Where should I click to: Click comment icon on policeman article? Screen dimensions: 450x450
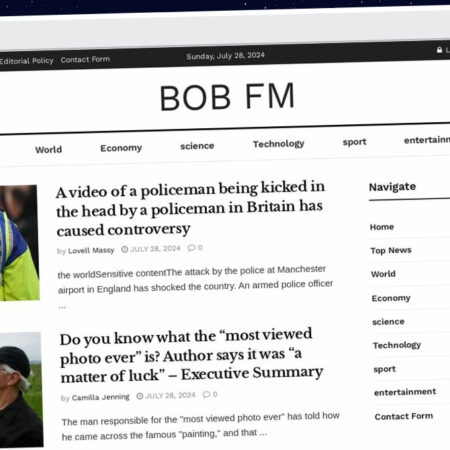click(x=191, y=248)
